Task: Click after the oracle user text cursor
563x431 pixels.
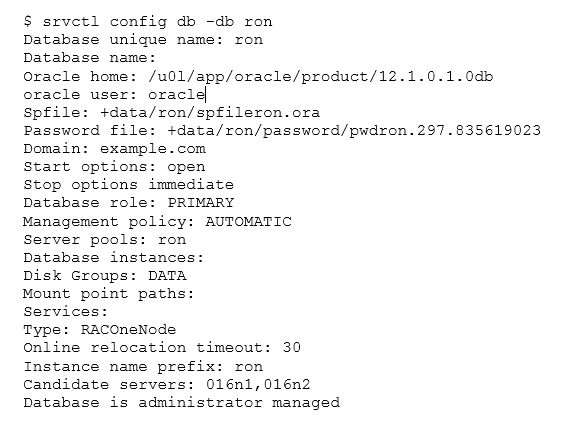Action: [x=206, y=94]
